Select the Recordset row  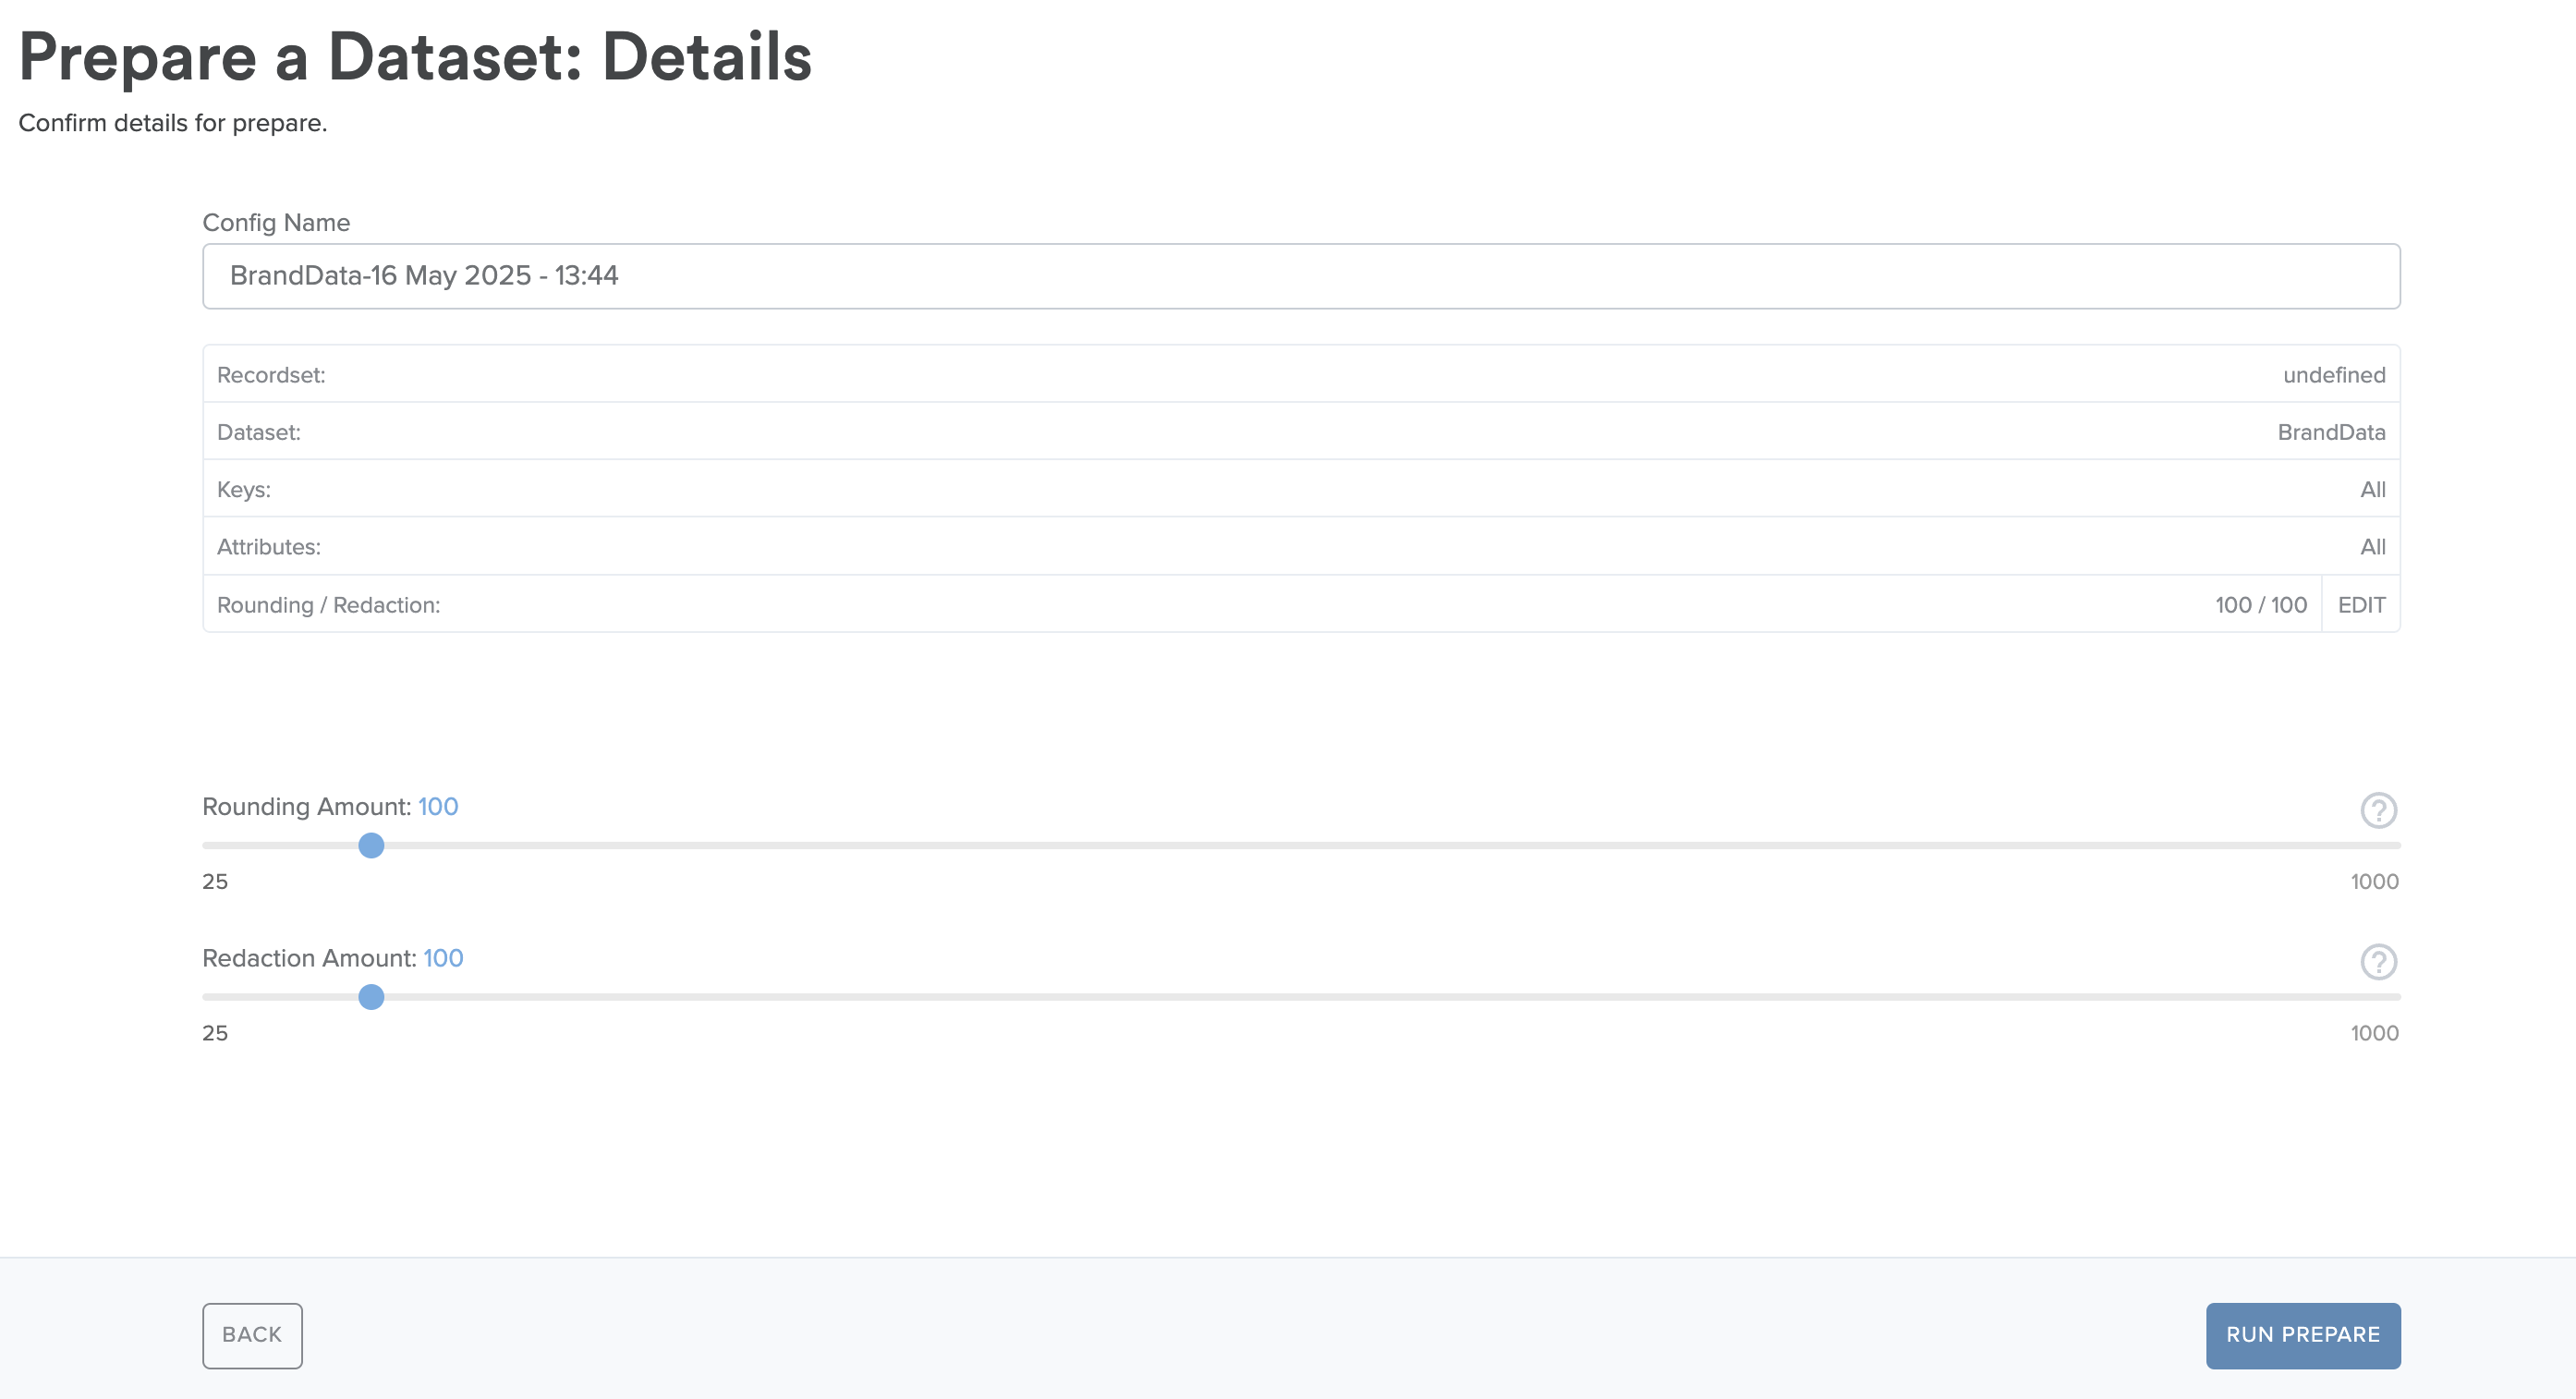click(1301, 375)
